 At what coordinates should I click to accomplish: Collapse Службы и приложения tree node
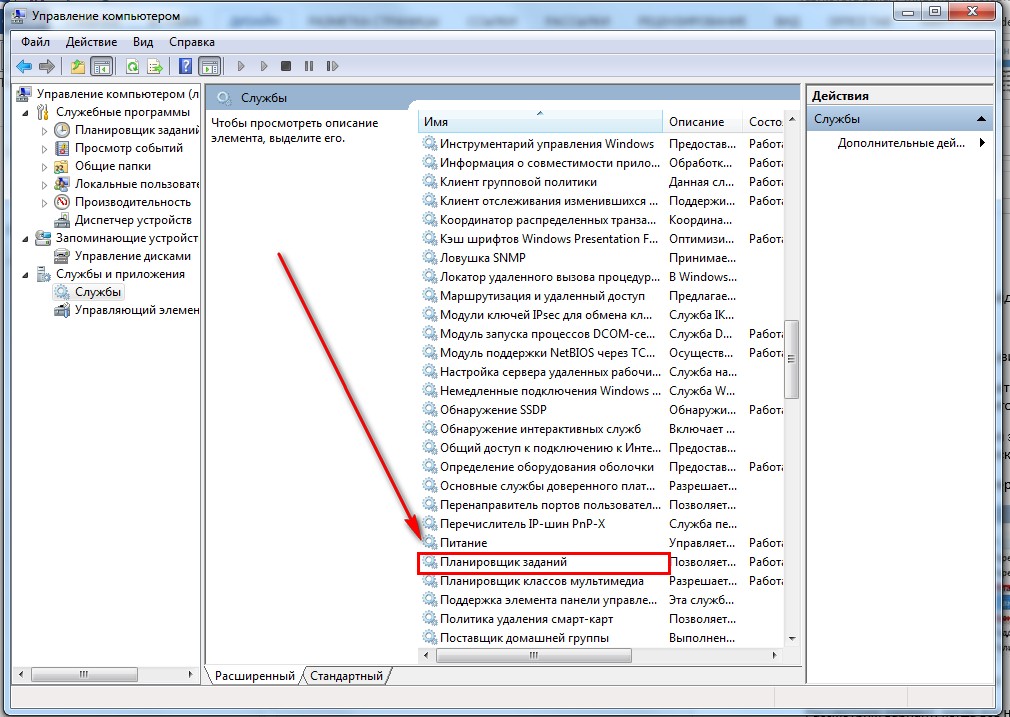click(x=26, y=275)
